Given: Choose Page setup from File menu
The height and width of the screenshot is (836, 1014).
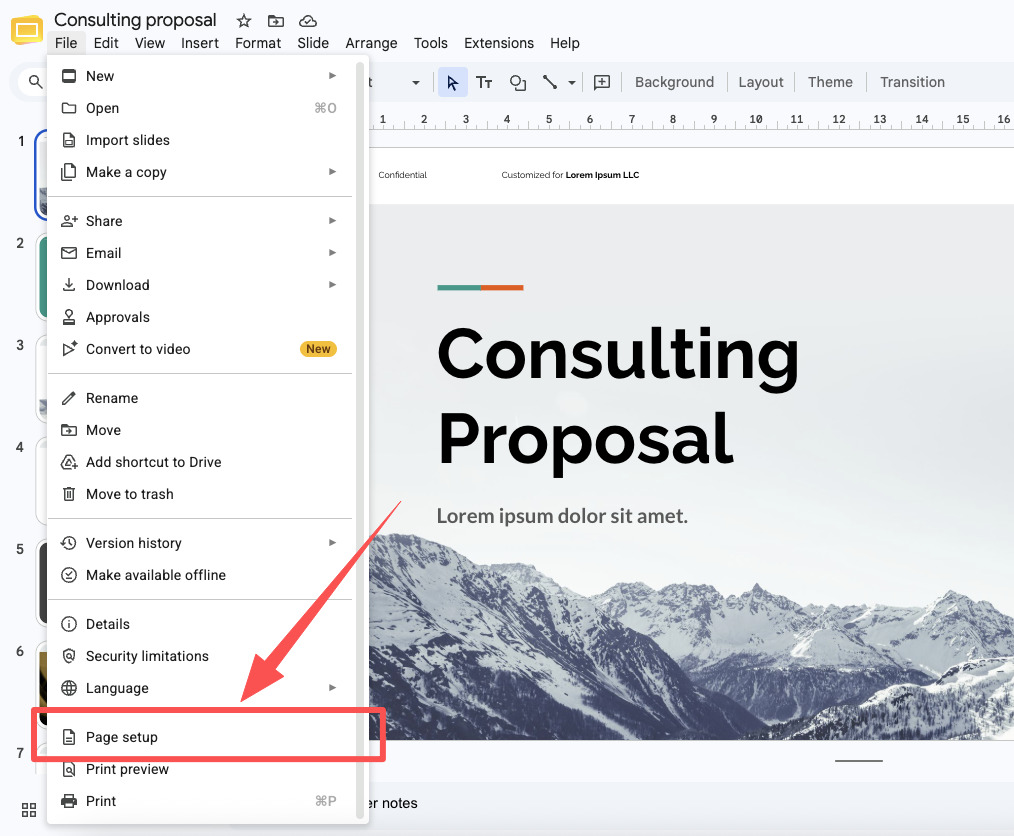Looking at the screenshot, I should pyautogui.click(x=200, y=737).
